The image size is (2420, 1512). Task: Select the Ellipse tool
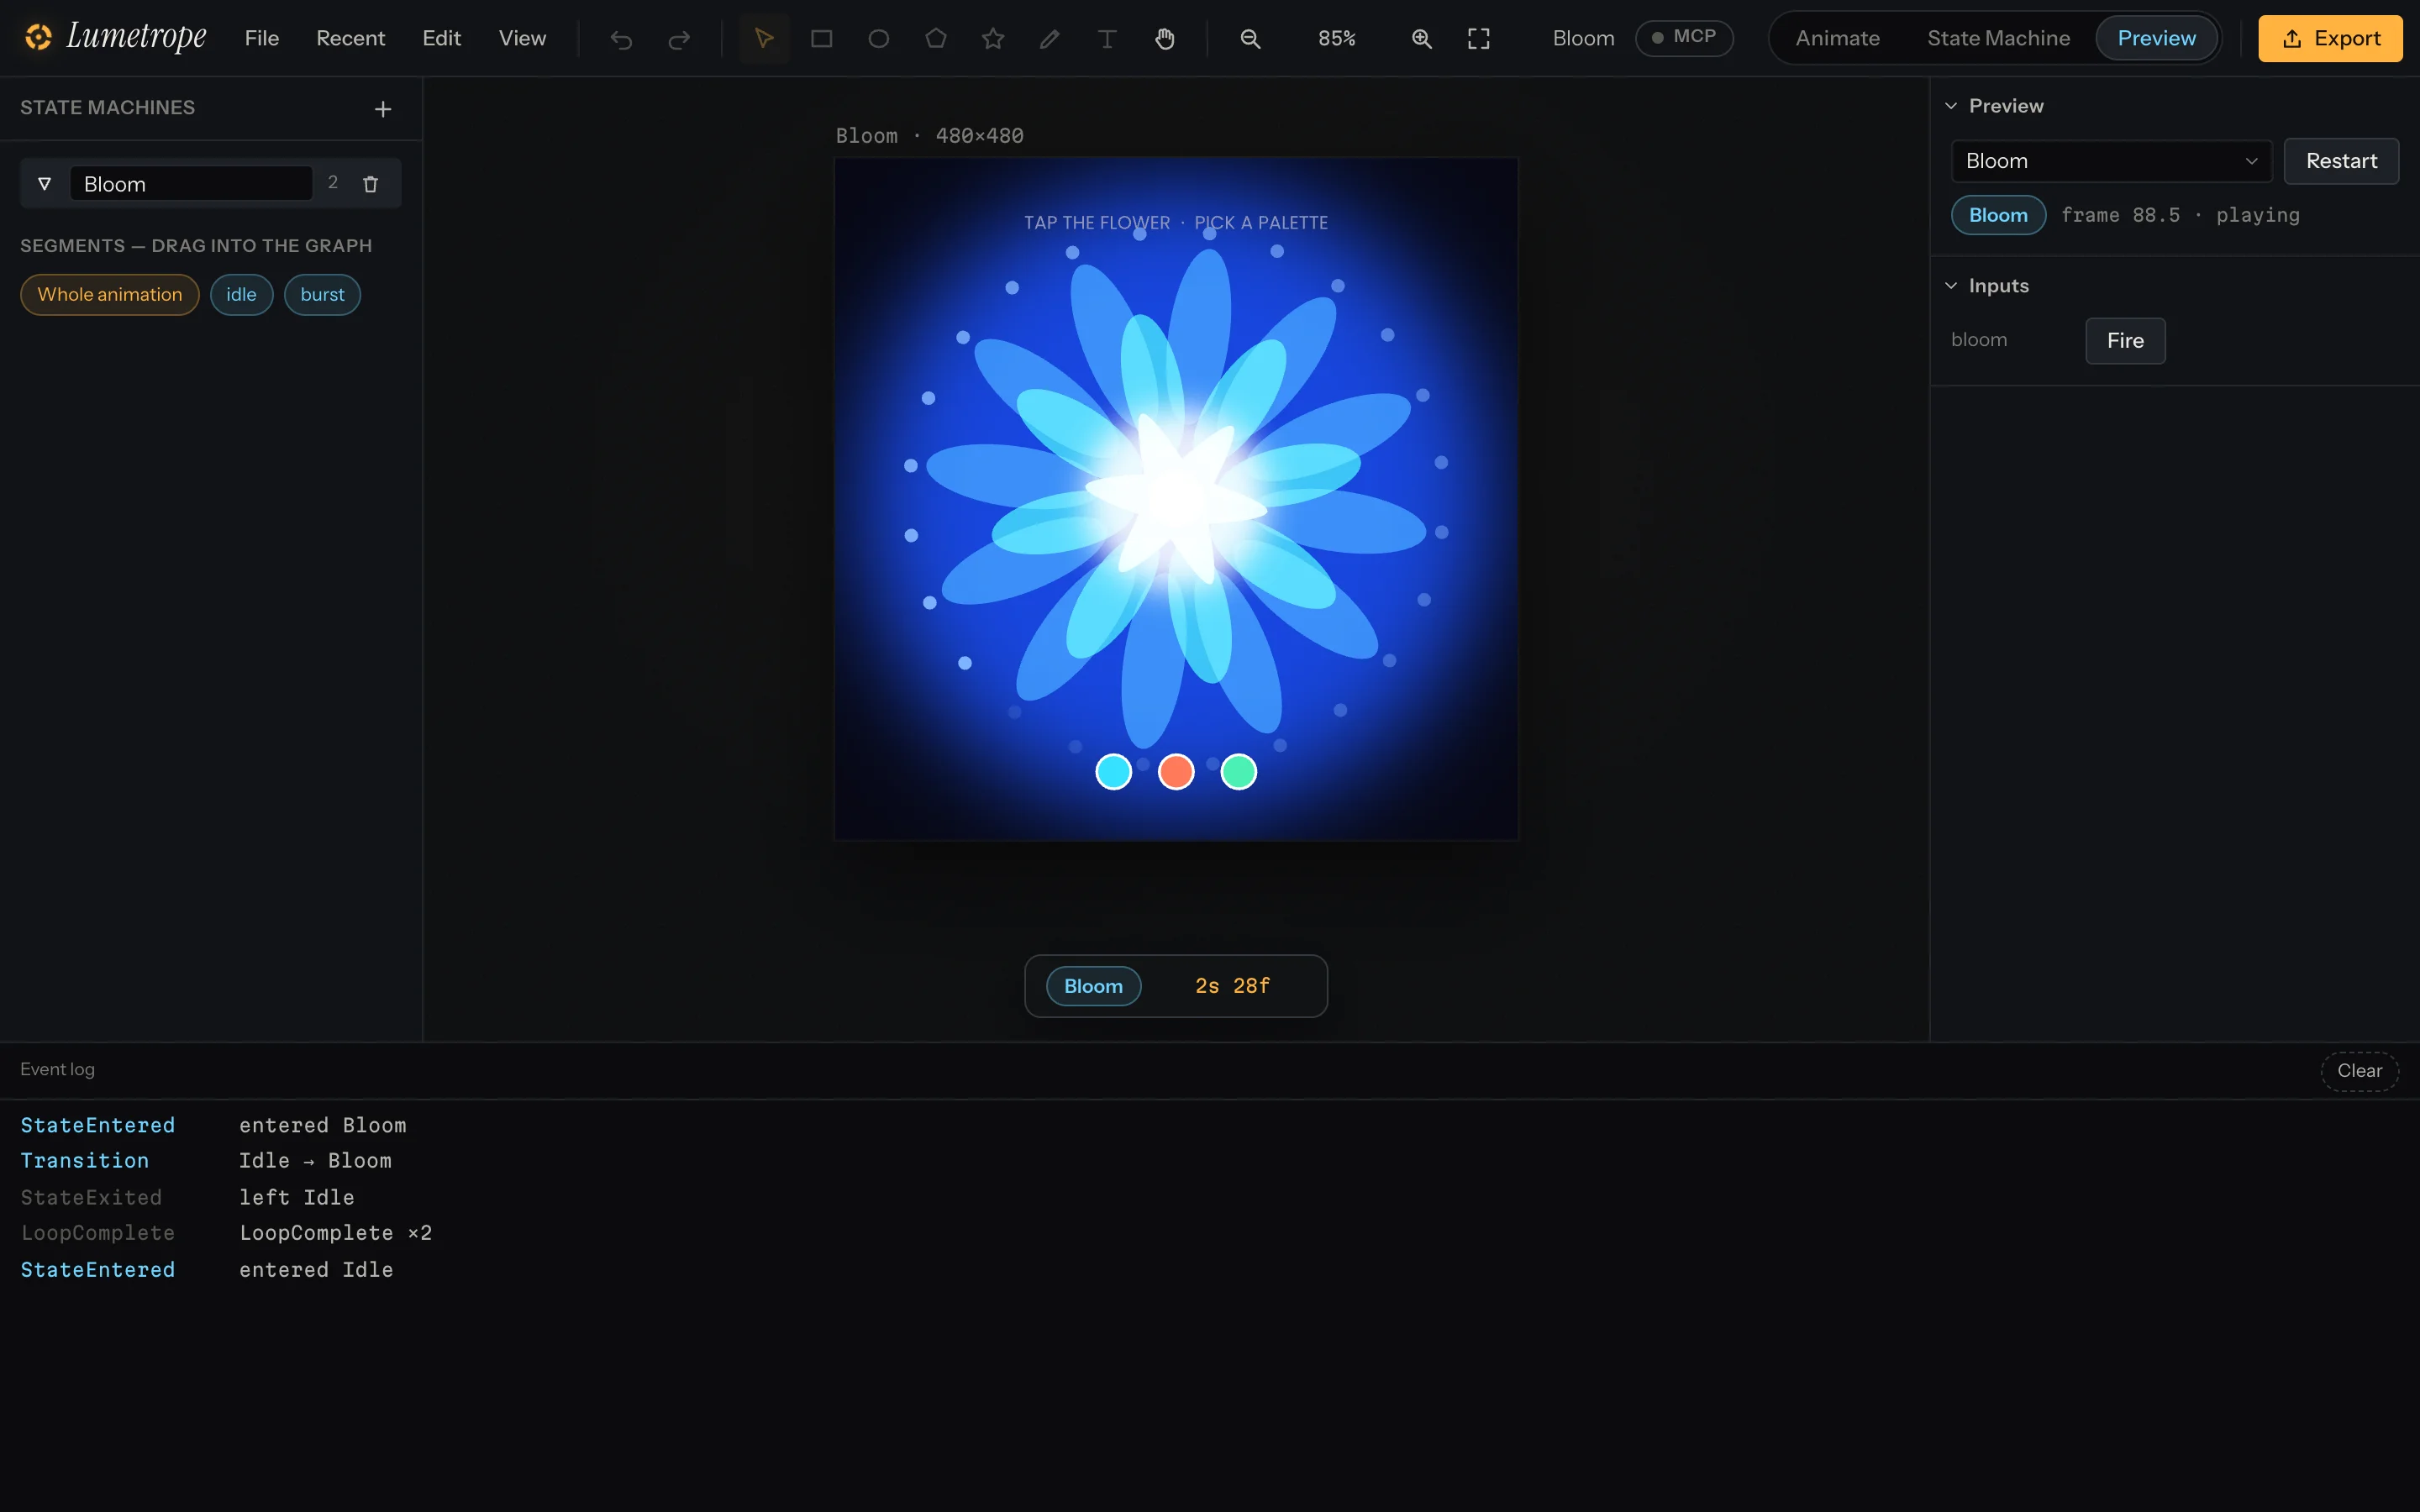pyautogui.click(x=878, y=39)
